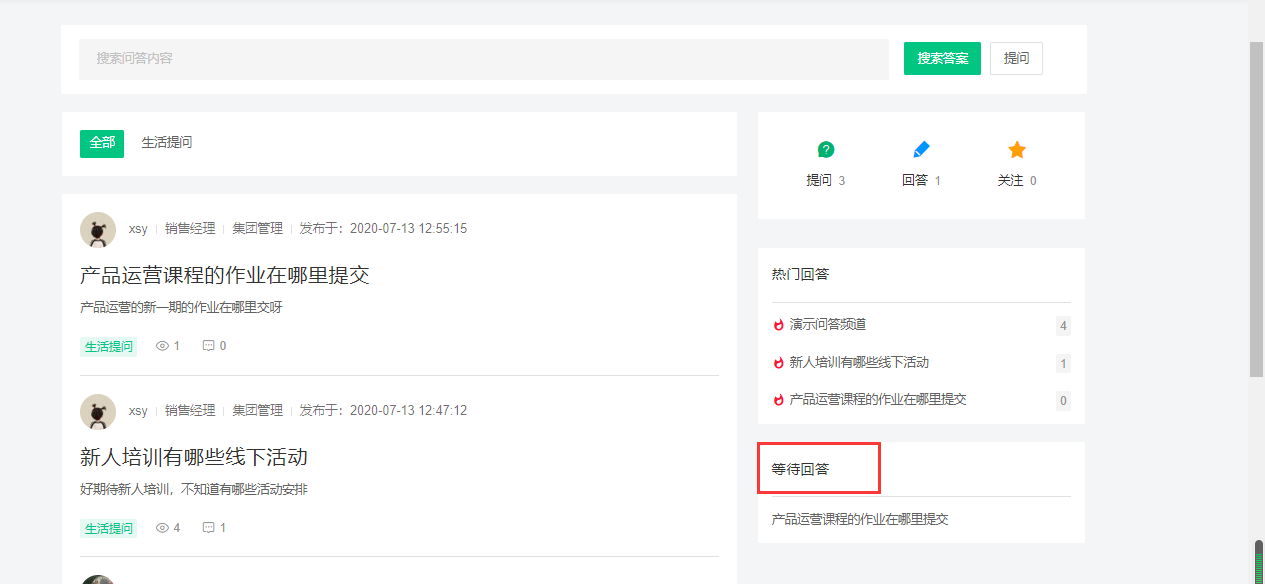Open hot answer 产品运营课程的作业在哪里提交
1265x584 pixels.
(878, 400)
